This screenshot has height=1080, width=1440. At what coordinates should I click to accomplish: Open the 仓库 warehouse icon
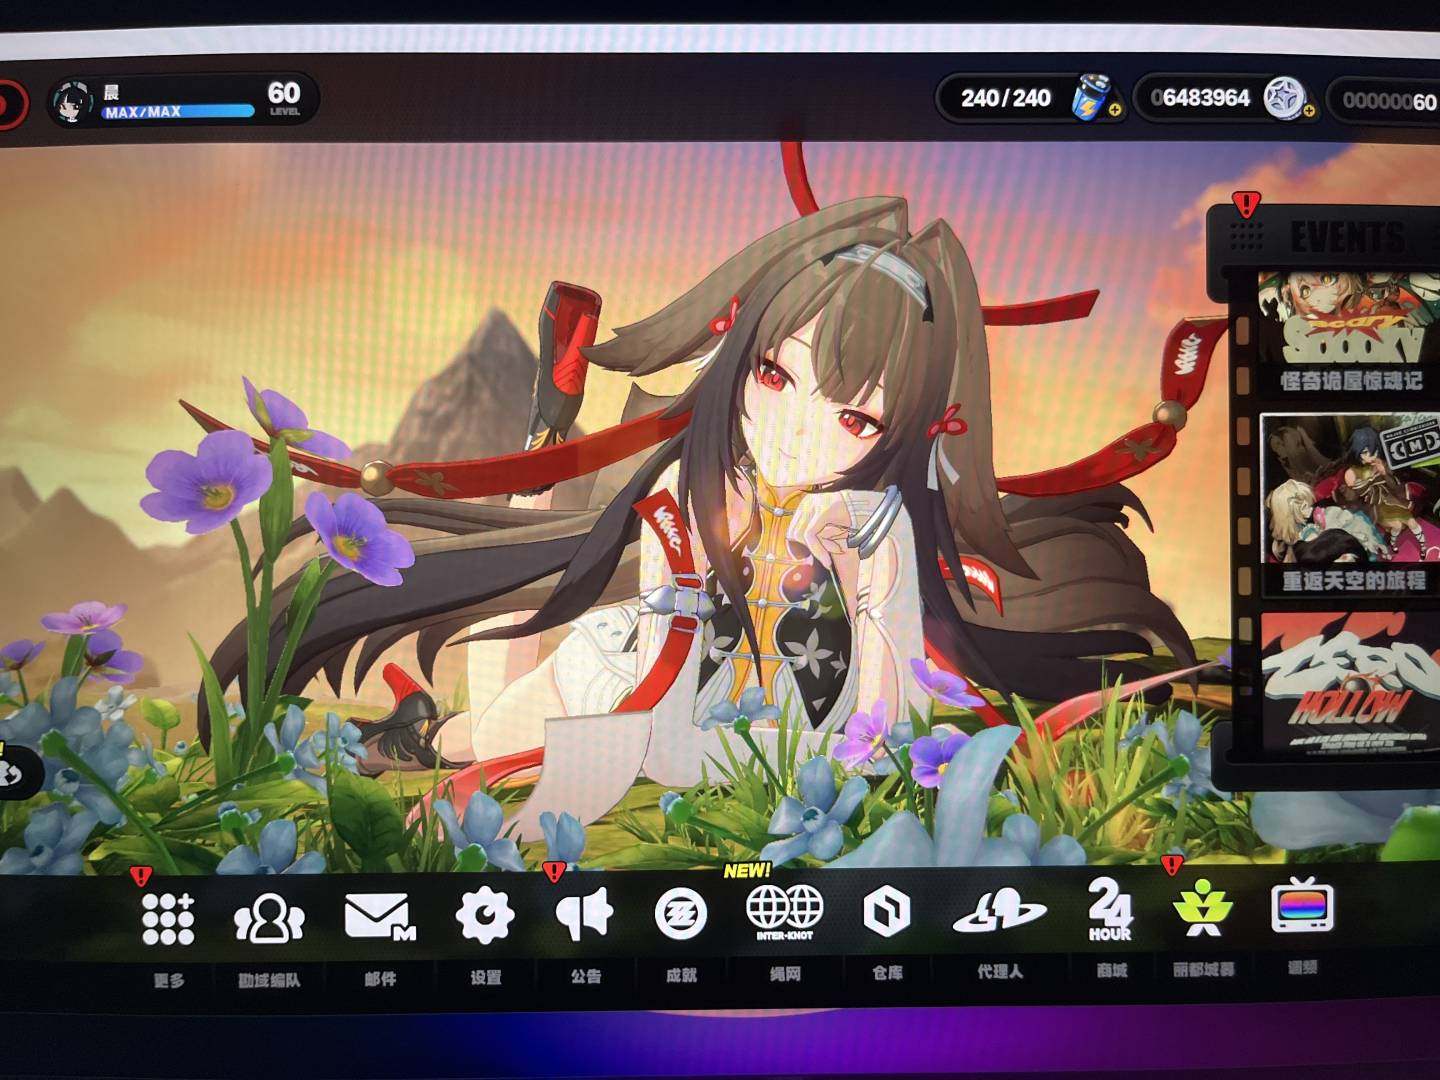coord(886,911)
